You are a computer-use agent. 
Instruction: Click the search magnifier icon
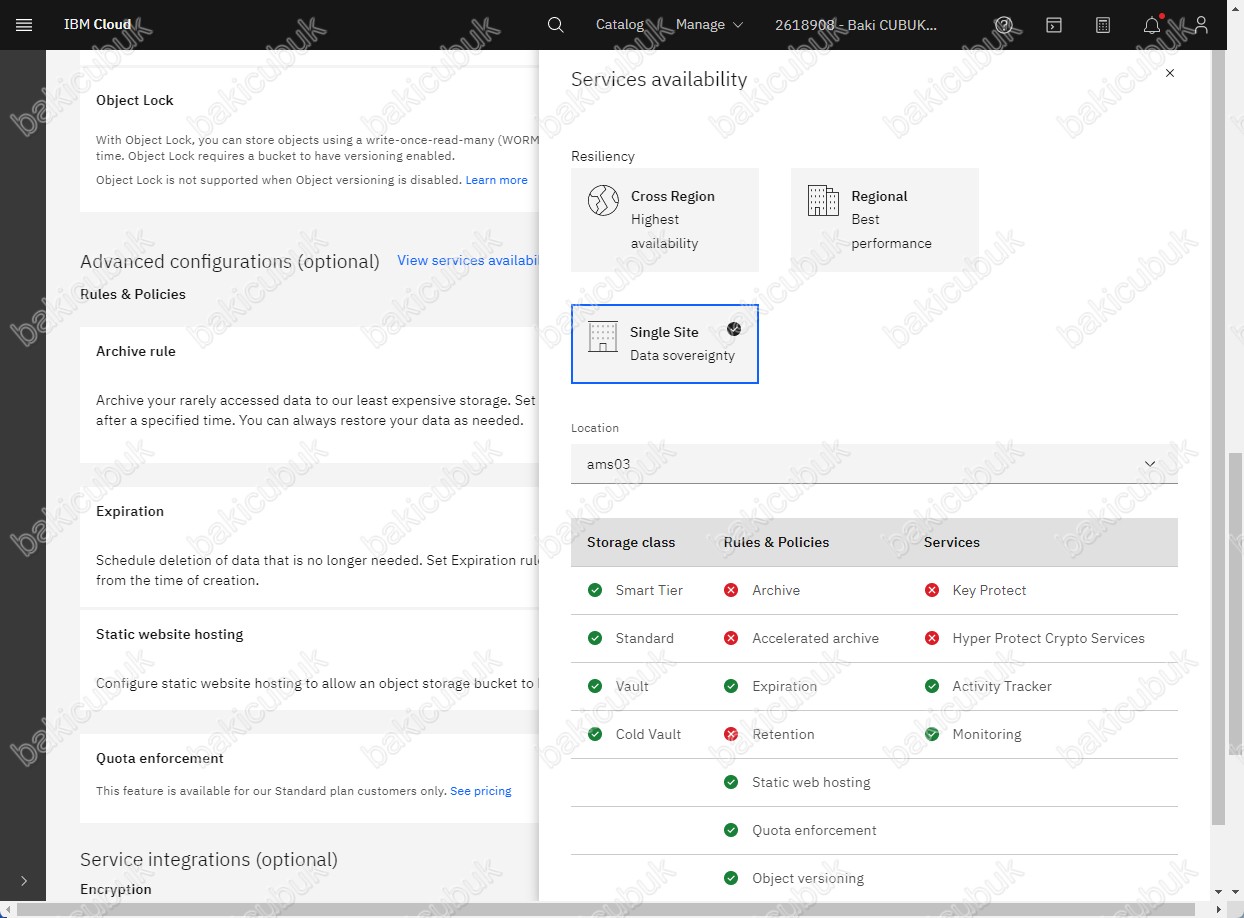(556, 25)
